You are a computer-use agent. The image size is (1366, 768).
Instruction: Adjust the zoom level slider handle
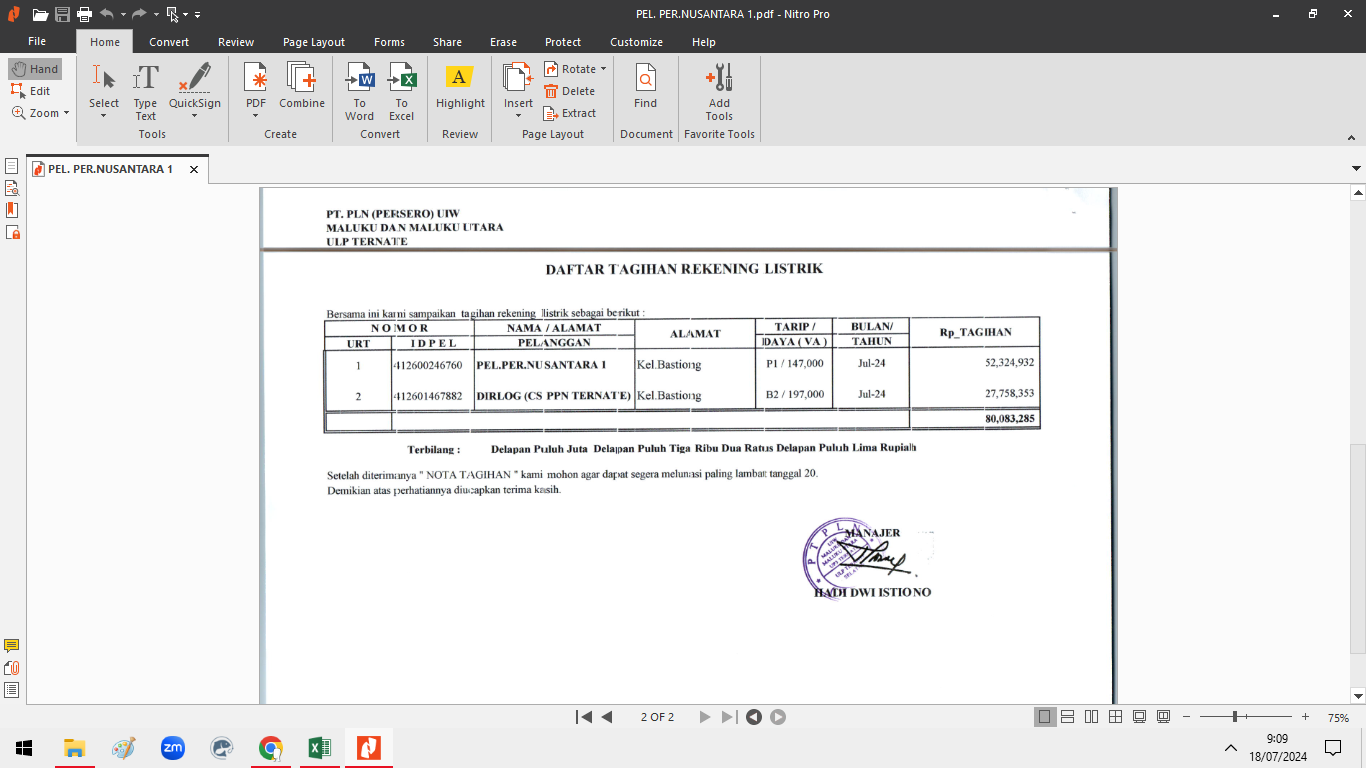[x=1236, y=717]
